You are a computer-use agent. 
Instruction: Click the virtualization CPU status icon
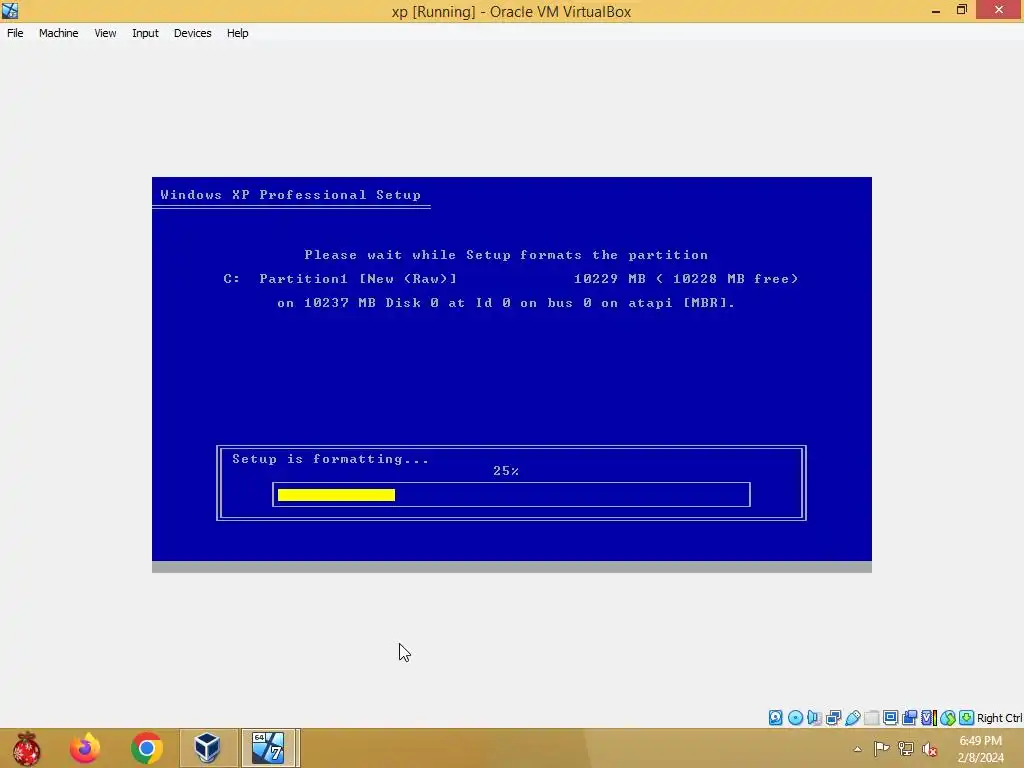tap(929, 718)
